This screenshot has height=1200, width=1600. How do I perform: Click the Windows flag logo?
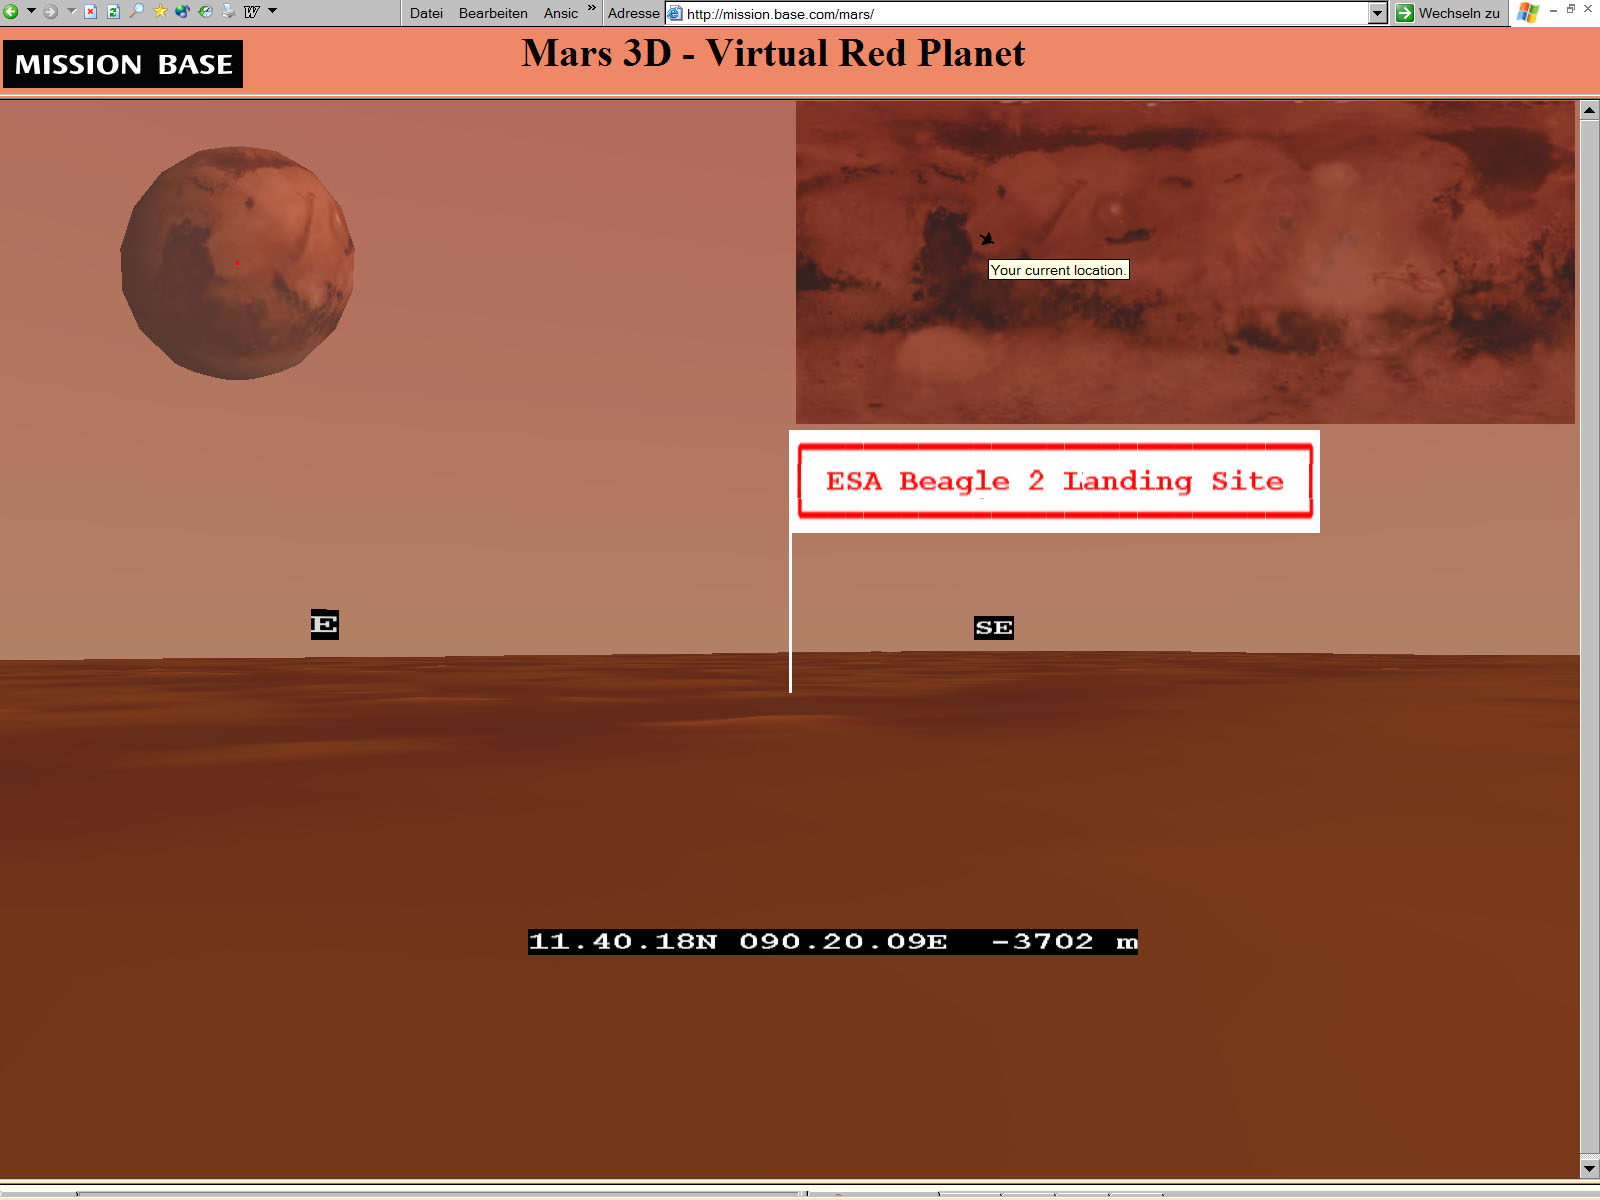tap(1527, 13)
